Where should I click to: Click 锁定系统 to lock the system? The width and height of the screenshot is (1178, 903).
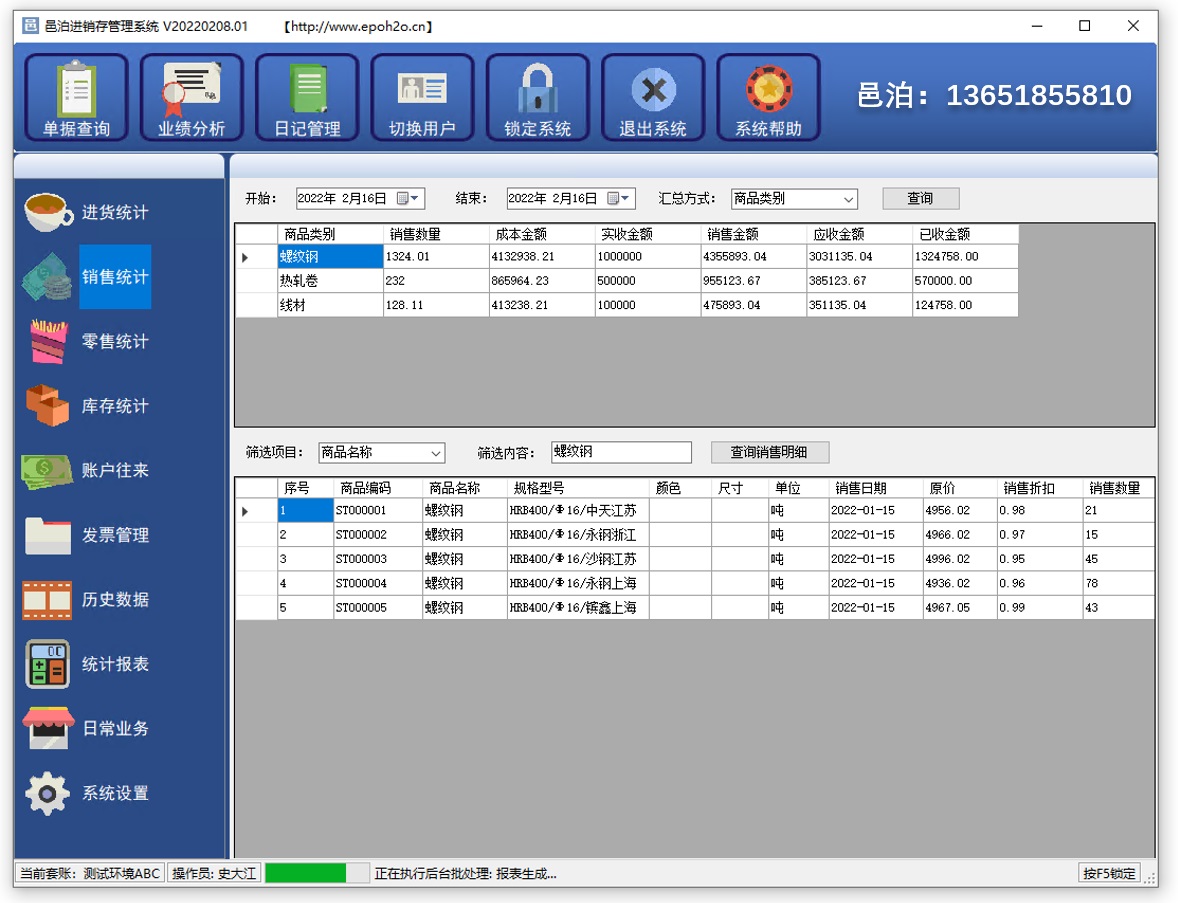(x=537, y=97)
